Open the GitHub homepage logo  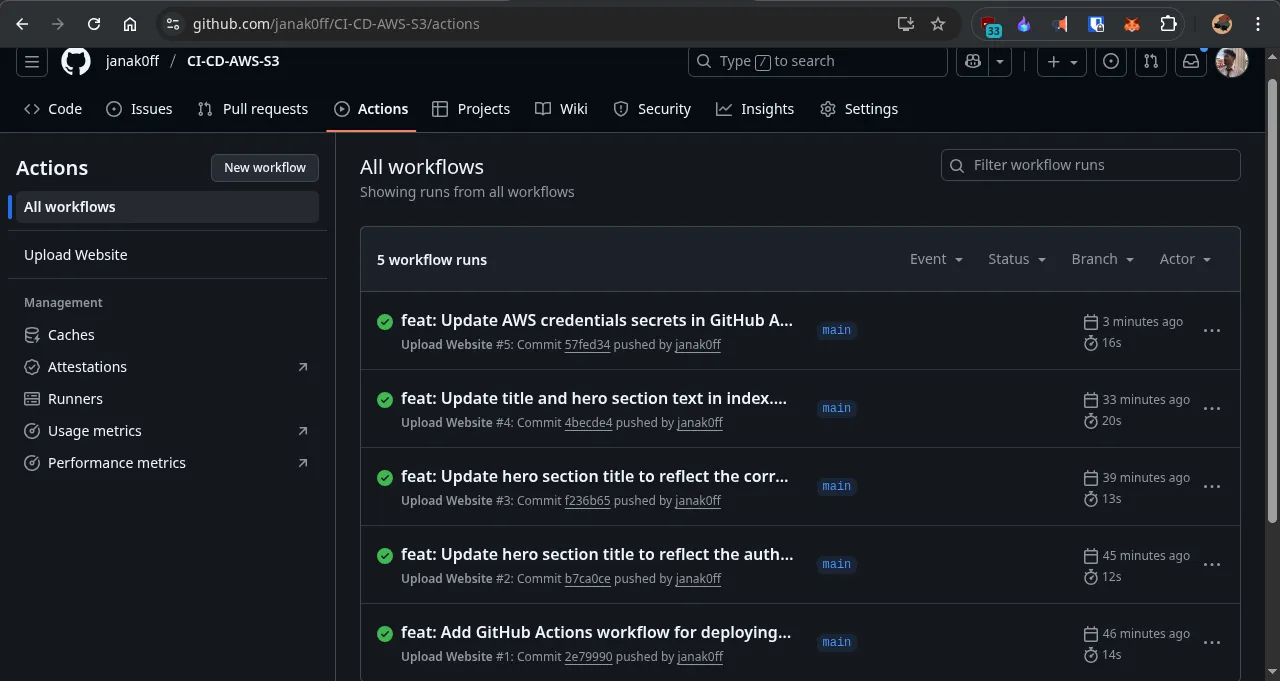pyautogui.click(x=76, y=61)
